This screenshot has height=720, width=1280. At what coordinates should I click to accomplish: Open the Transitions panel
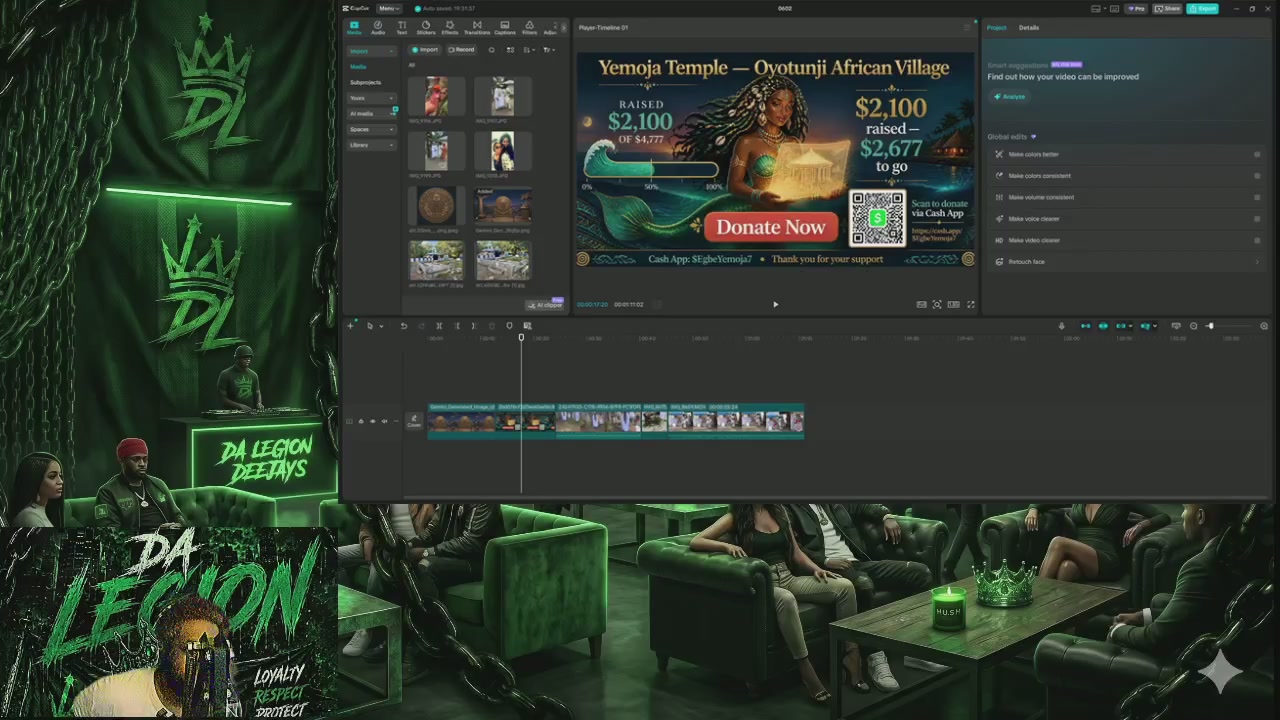477,27
